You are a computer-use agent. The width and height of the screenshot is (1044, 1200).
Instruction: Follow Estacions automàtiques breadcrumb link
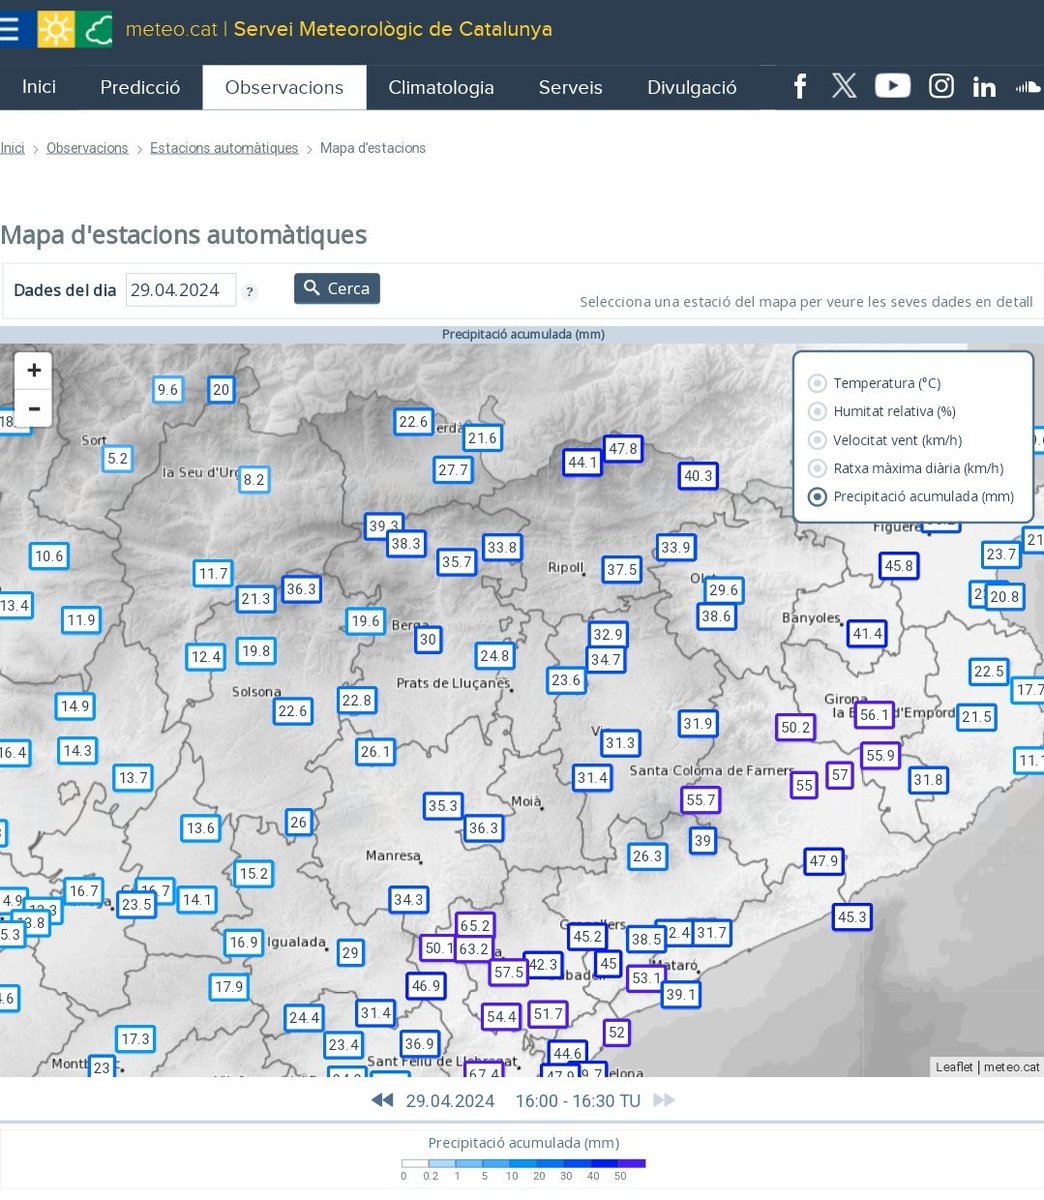pyautogui.click(x=224, y=148)
